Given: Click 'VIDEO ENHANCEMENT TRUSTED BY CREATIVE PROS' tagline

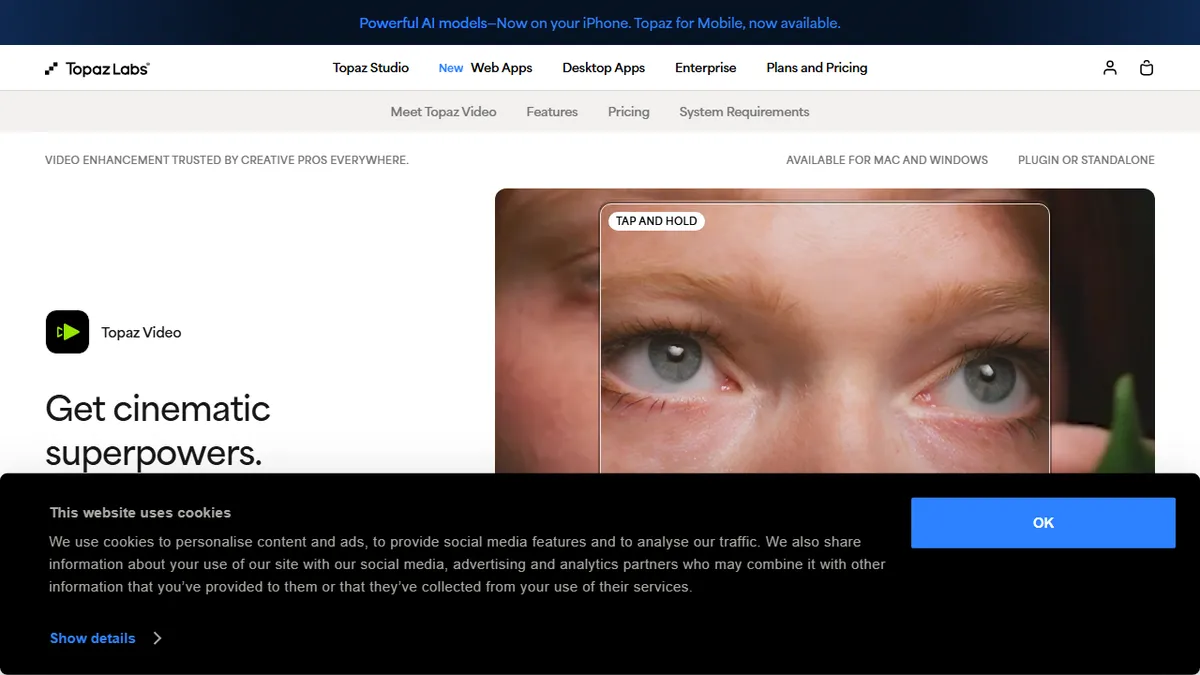Looking at the screenshot, I should pos(227,160).
